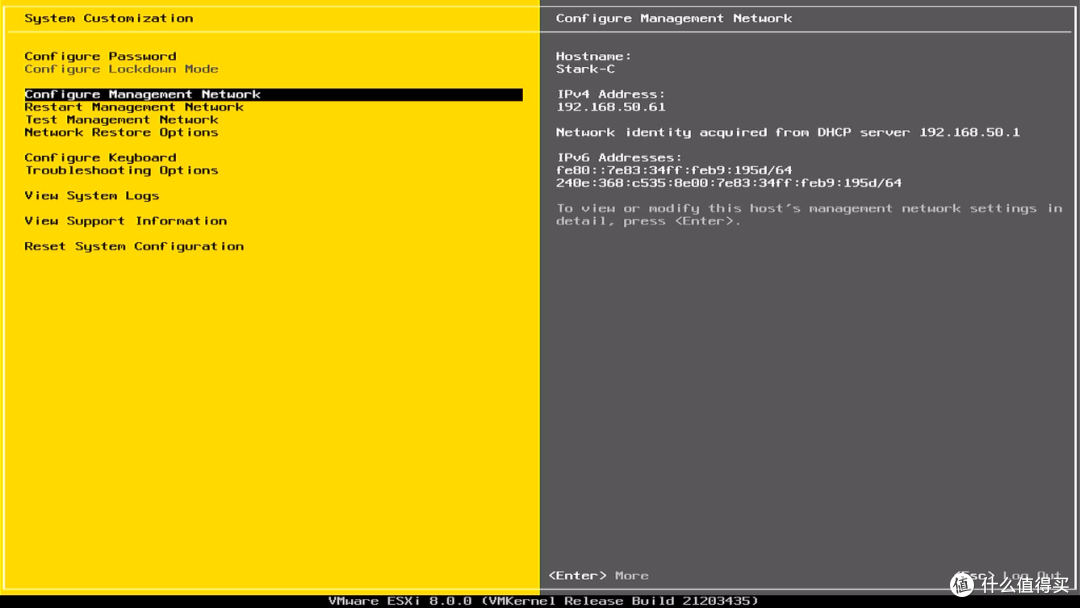
Task: Click the System Customization panel title
Action: click(x=109, y=18)
